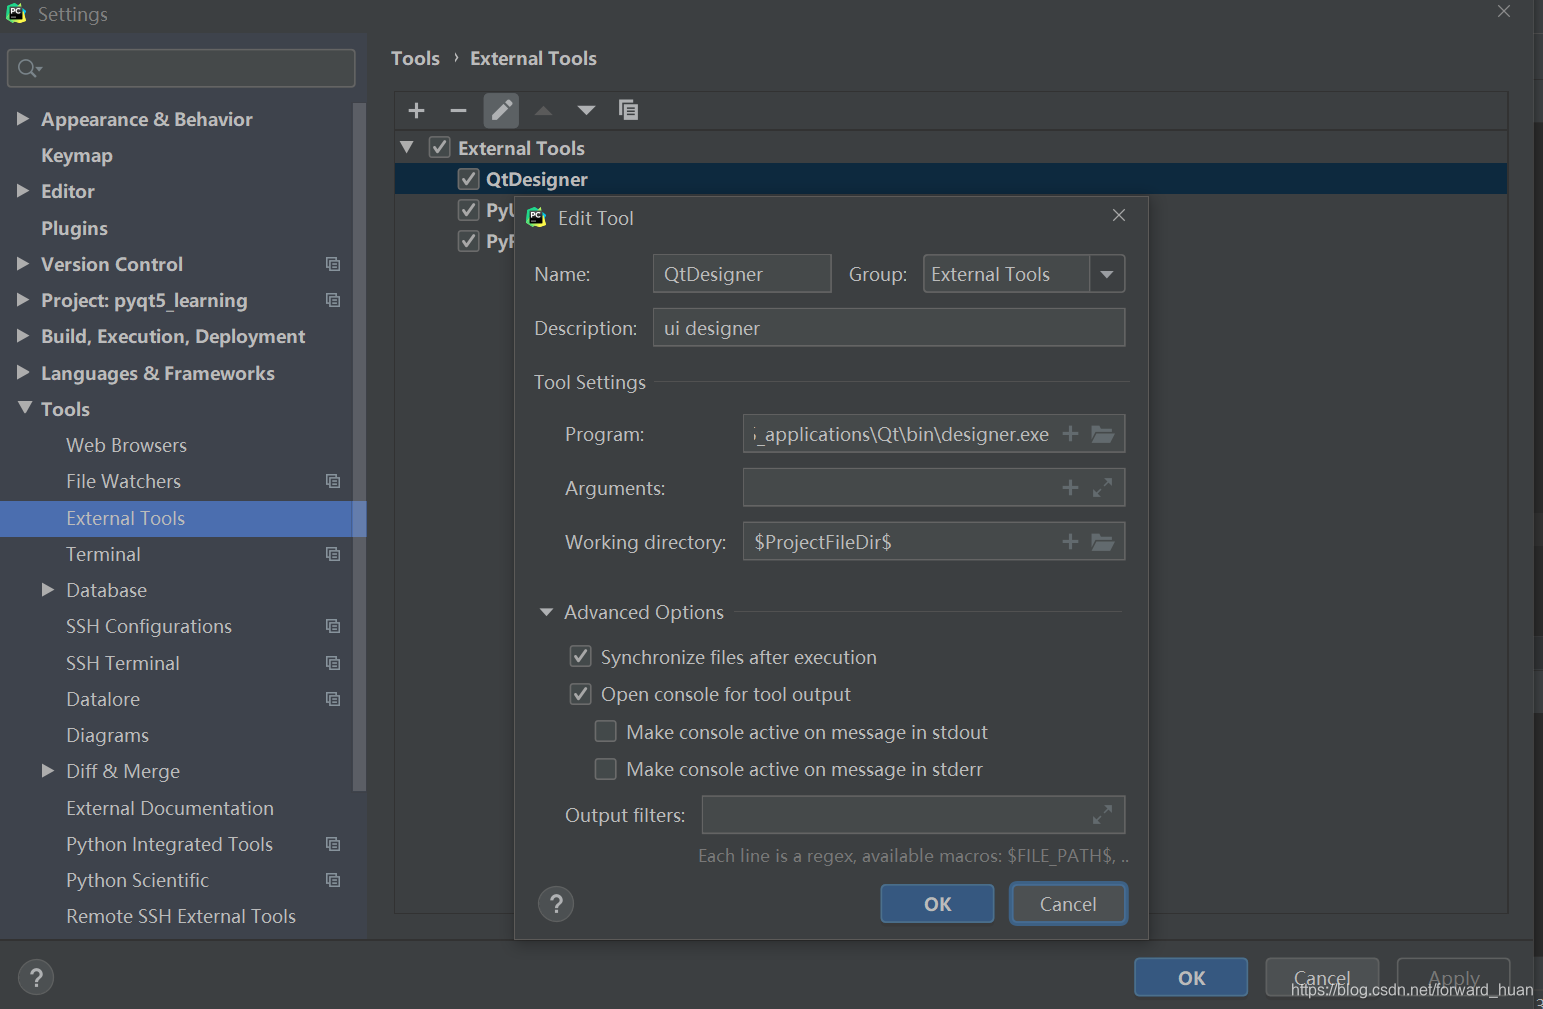Screen dimensions: 1543x1009
Task: Click project-level icon beside Project: pyqt5_learning
Action: 333,300
